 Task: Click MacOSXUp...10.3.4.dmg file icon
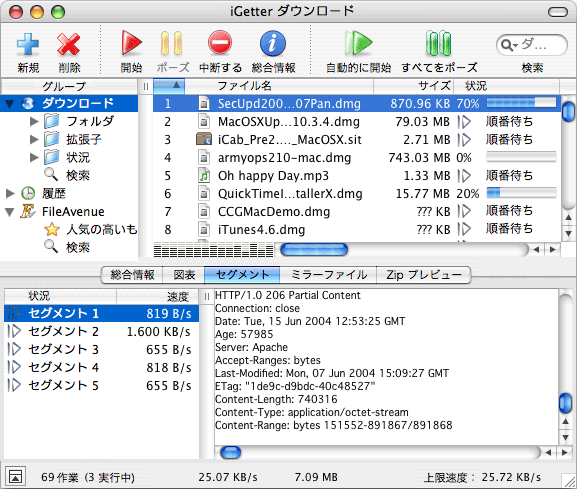coord(204,121)
